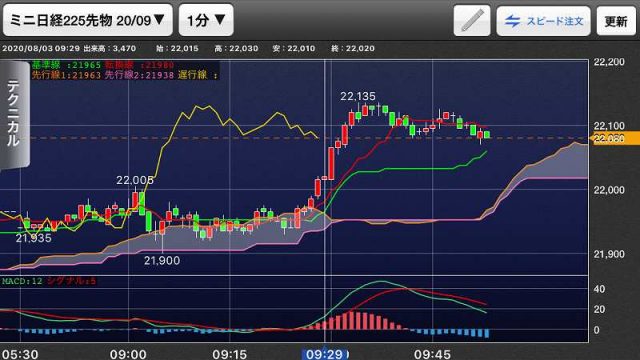
Task: Tap the 21,900 price axis label
Action: (609, 254)
